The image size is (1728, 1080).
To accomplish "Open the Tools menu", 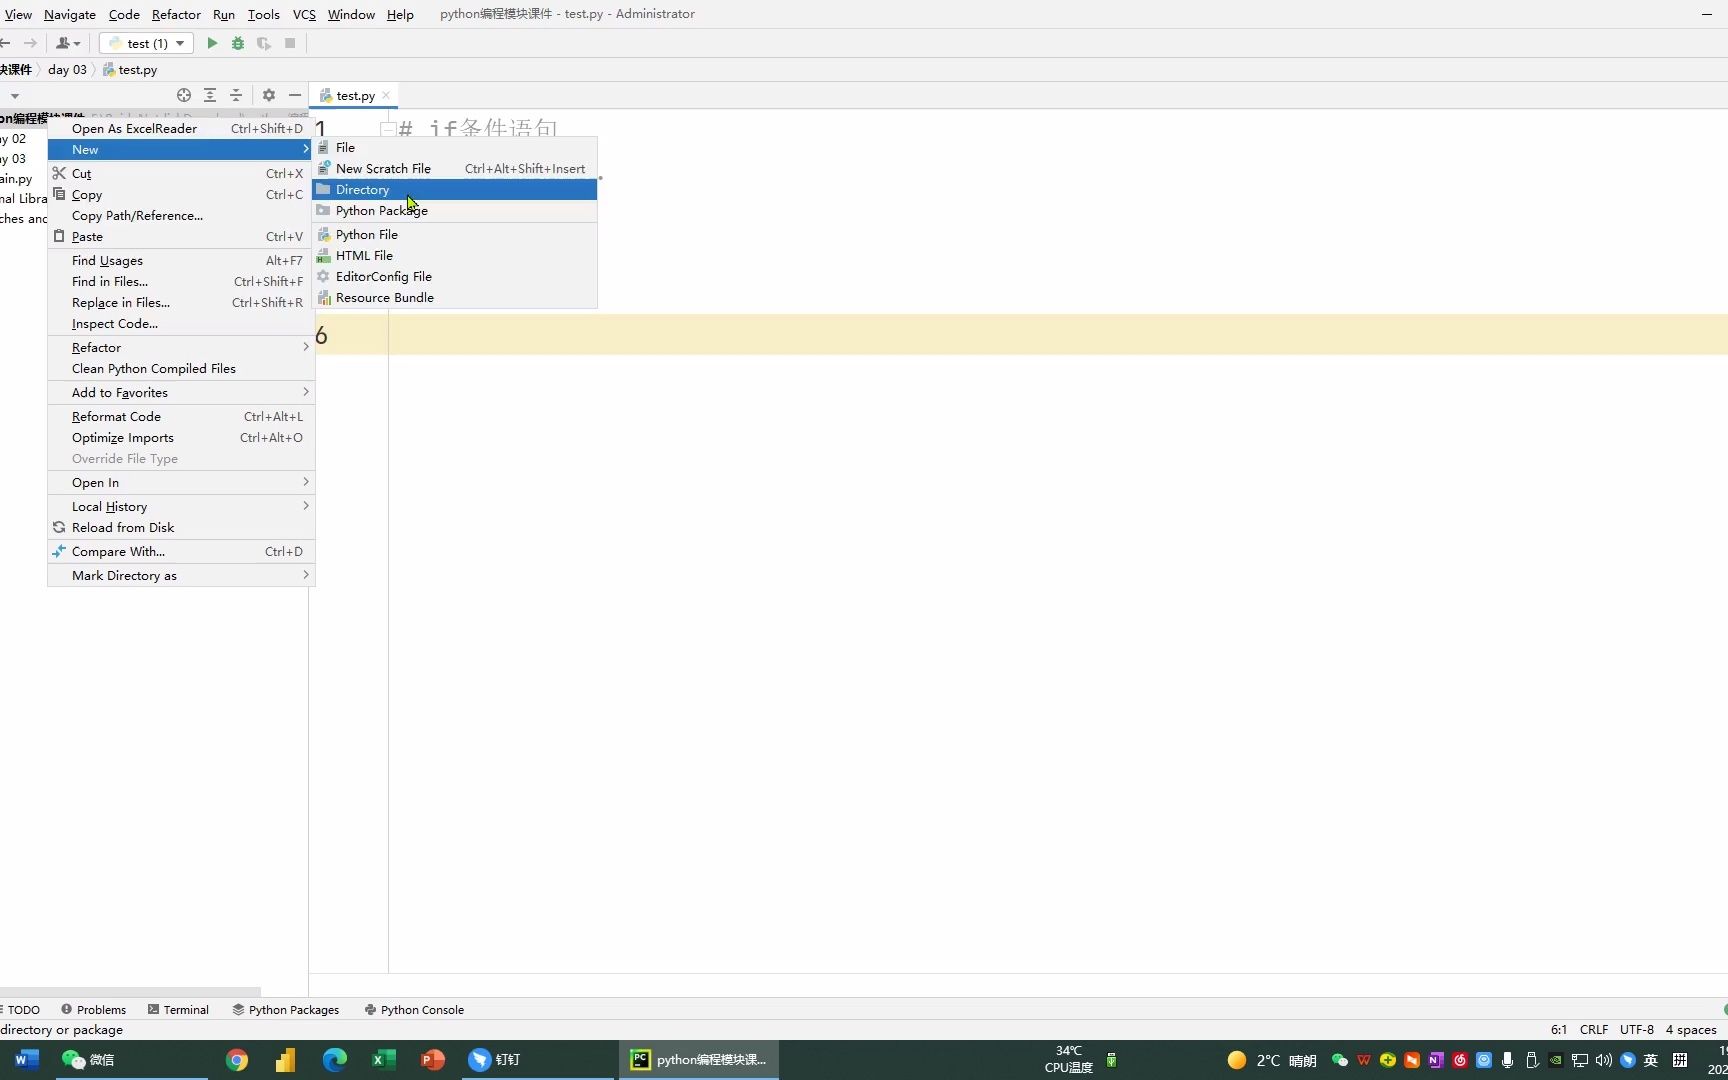I will tap(264, 14).
